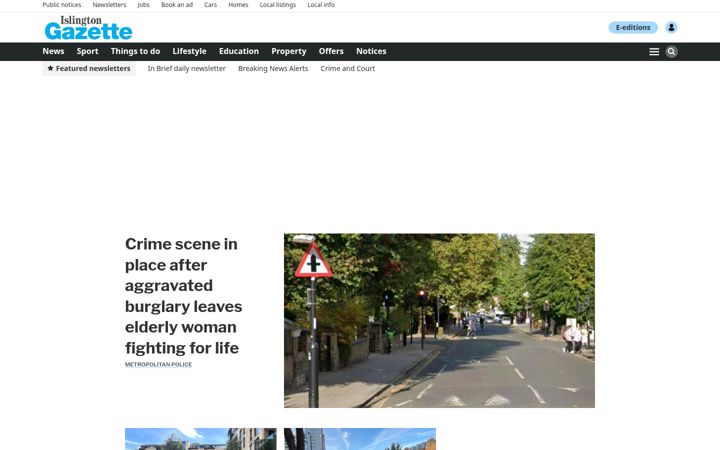
Task: Open the News menu
Action: (x=53, y=51)
